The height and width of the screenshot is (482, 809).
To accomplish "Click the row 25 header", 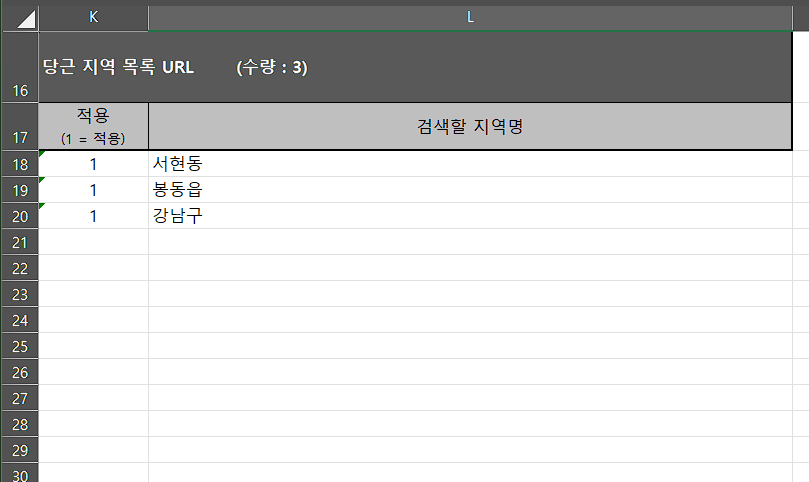I will point(19,346).
